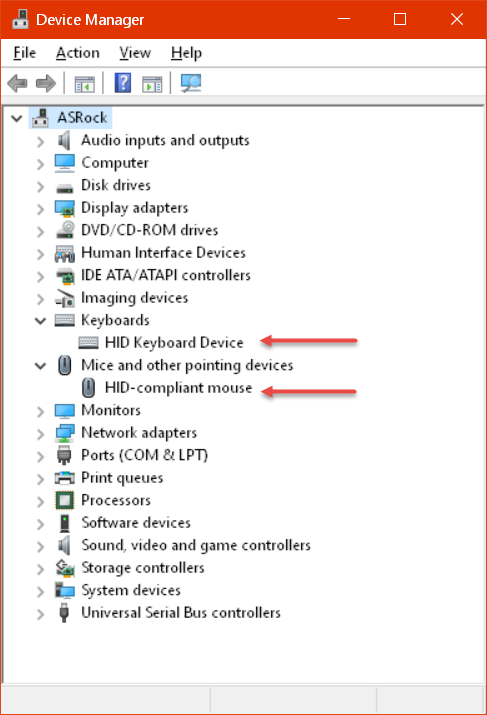Open the View menu

click(x=135, y=53)
